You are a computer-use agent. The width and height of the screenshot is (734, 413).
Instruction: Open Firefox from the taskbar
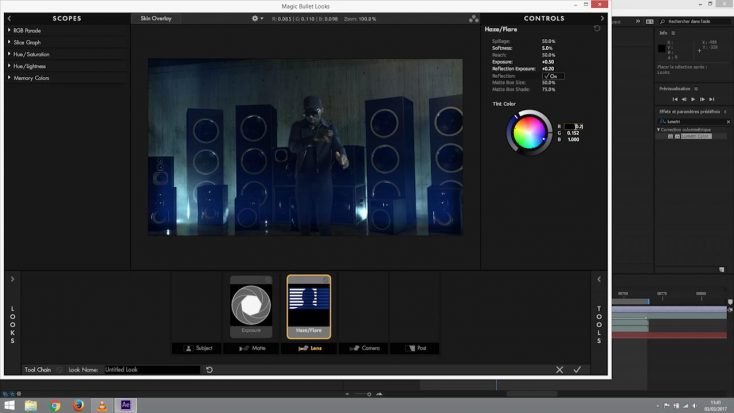(78, 405)
